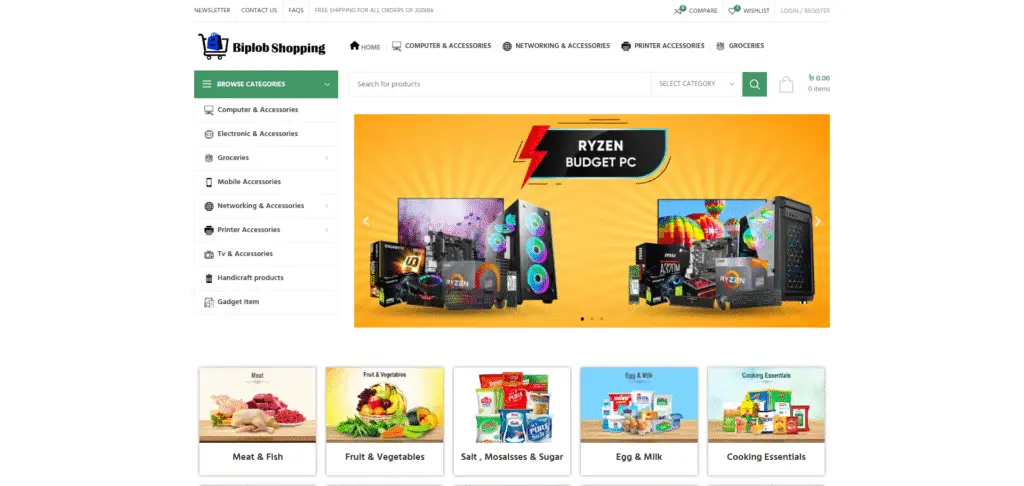Screen dimensions: 1024x486
Task: Click the Tv & Accessories sidebar icon
Action: coord(209,254)
